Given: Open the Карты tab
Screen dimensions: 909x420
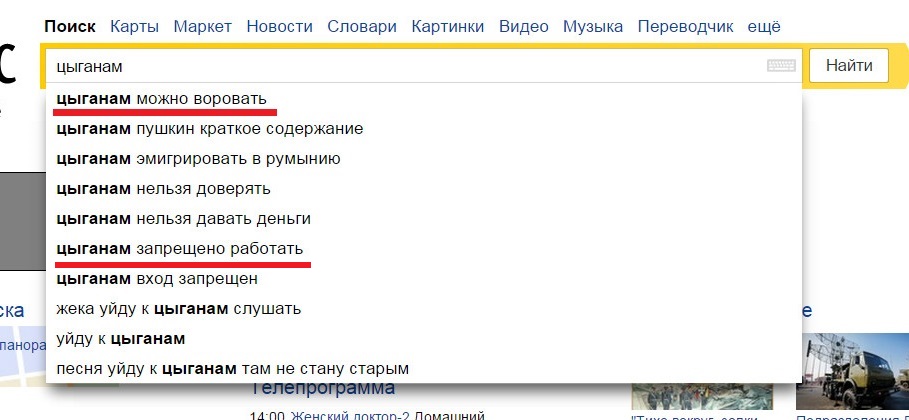Looking at the screenshot, I should pos(134,27).
